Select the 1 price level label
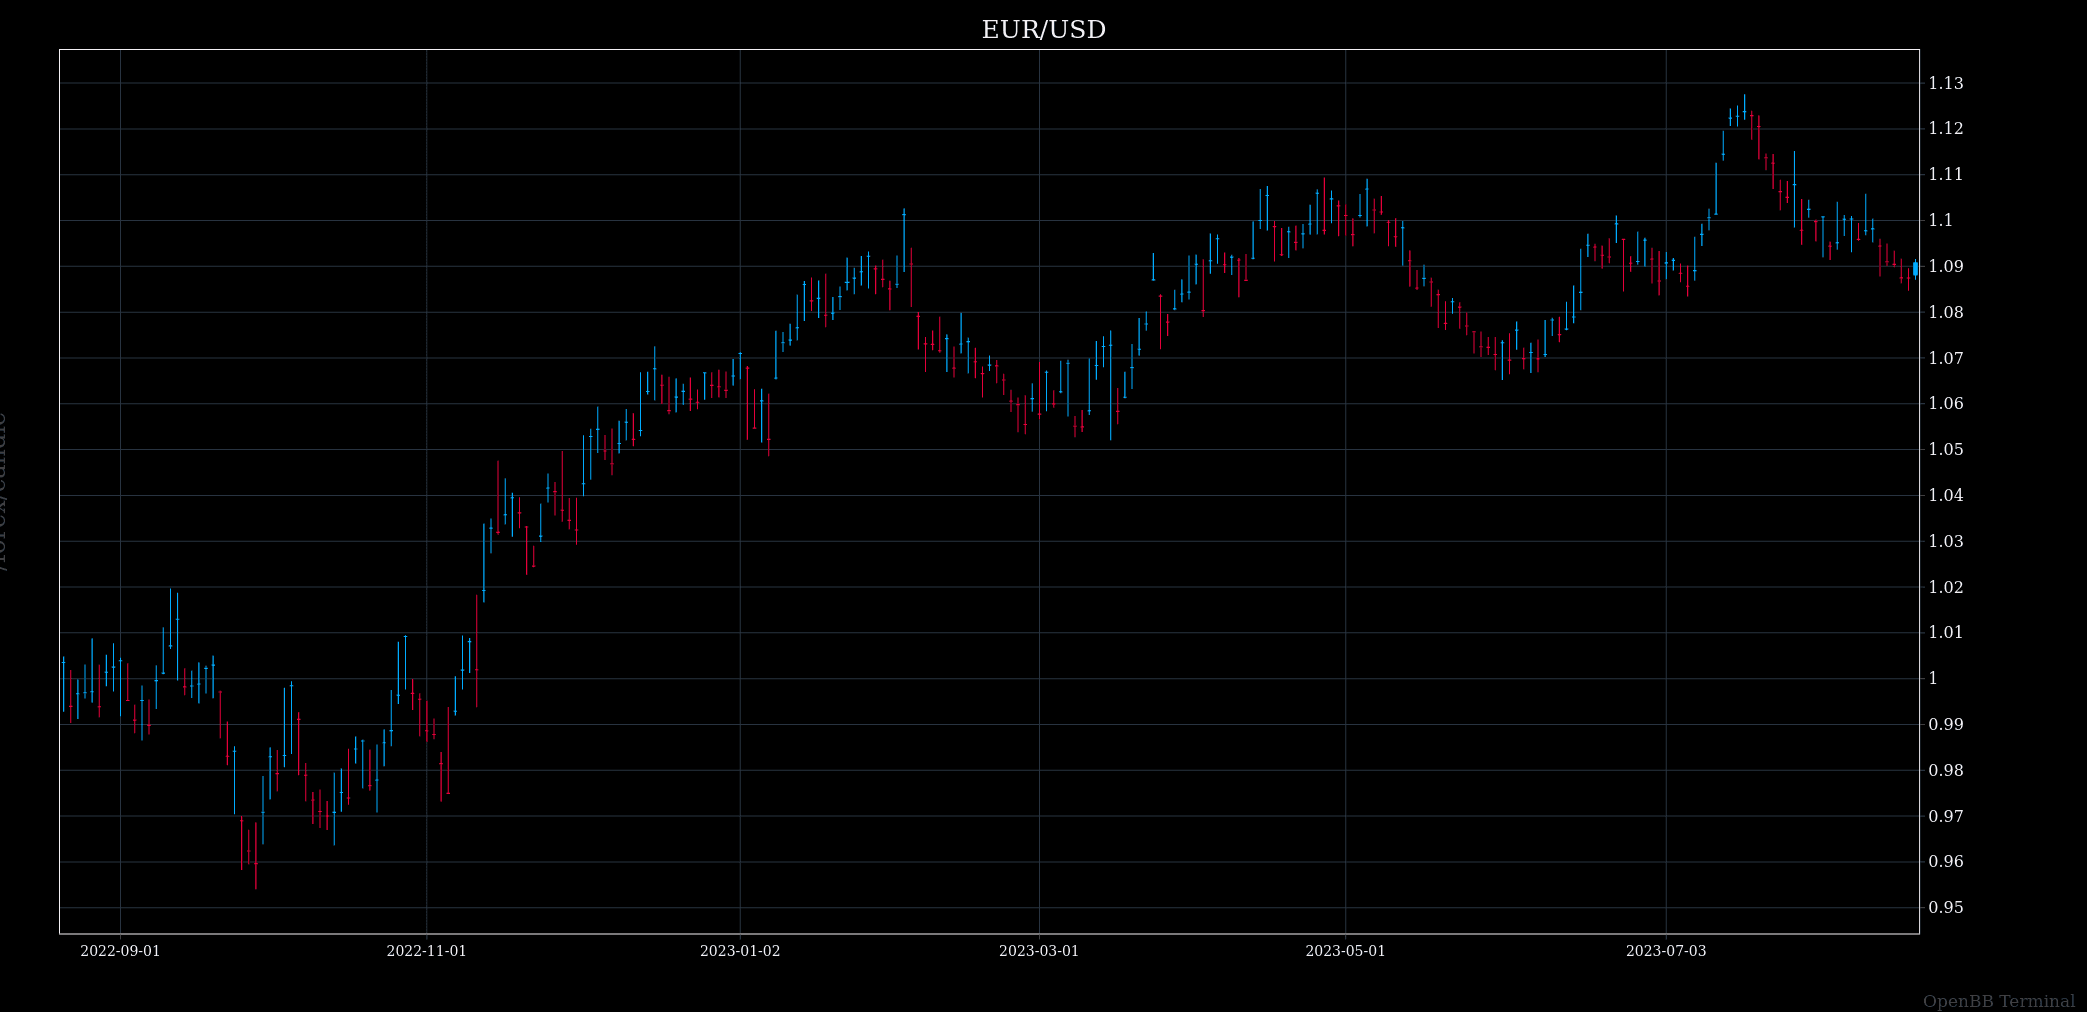The width and height of the screenshot is (2087, 1012). click(x=1933, y=678)
